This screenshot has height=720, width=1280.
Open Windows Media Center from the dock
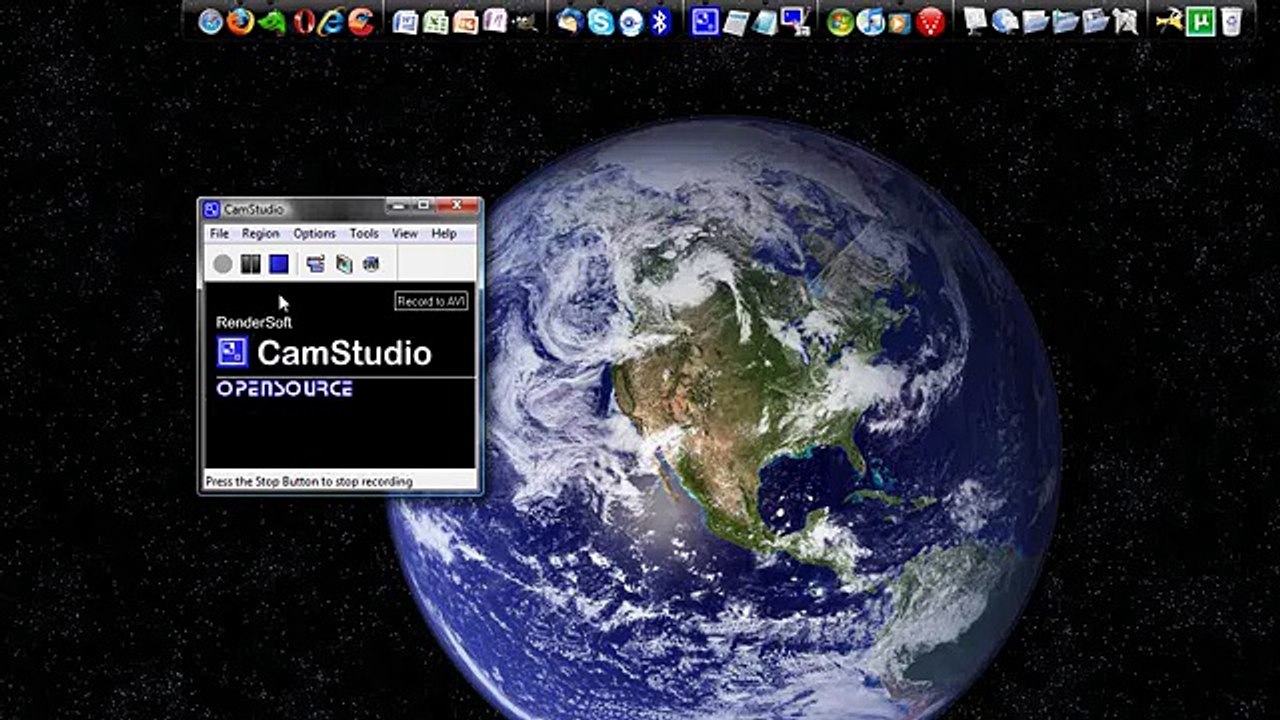pyautogui.click(x=841, y=21)
